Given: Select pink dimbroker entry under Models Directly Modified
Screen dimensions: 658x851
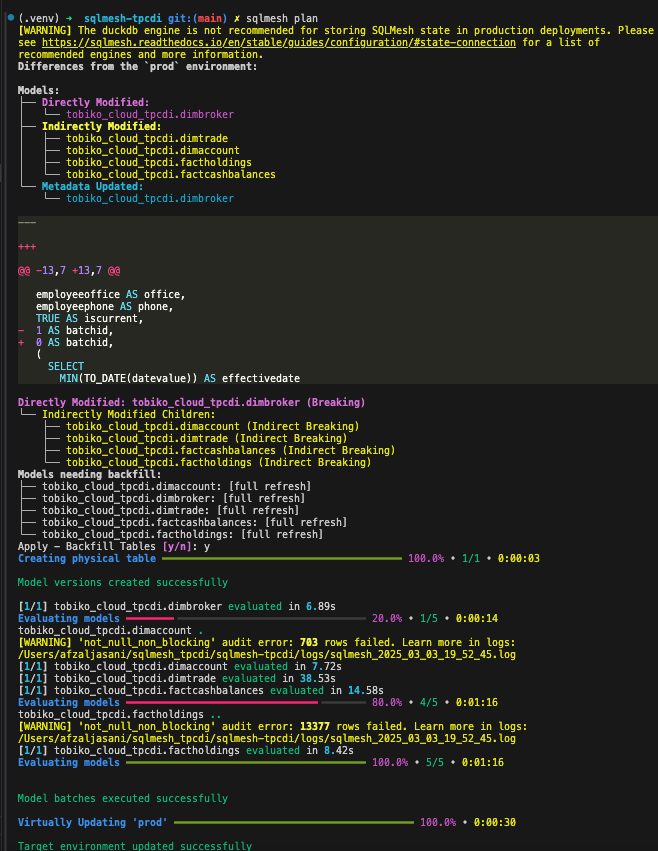Looking at the screenshot, I should click(x=150, y=114).
